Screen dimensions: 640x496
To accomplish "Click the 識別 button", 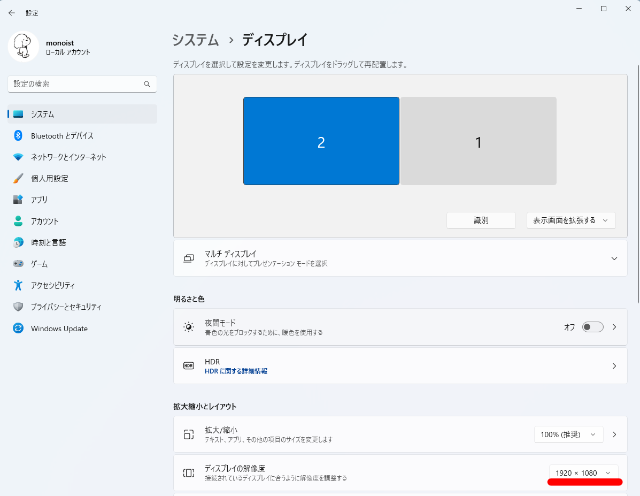I will pyautogui.click(x=481, y=220).
